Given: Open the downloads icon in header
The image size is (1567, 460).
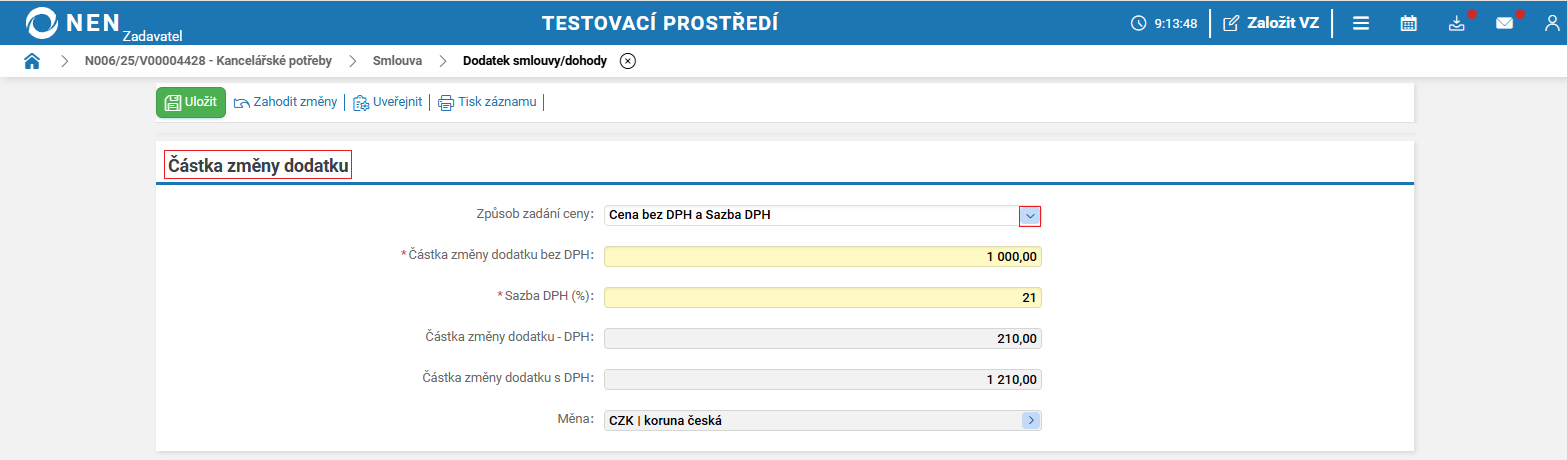Looking at the screenshot, I should click(1457, 23).
